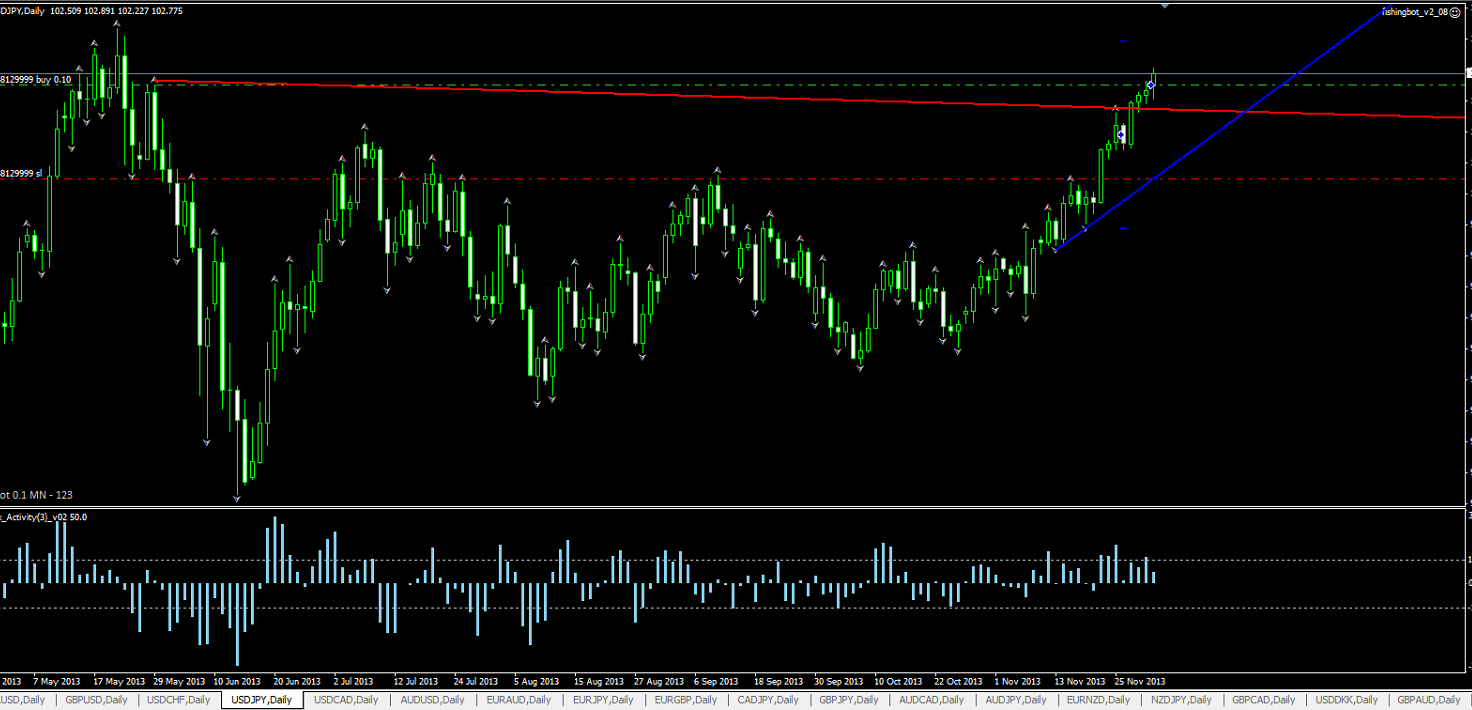This screenshot has width=1472, height=710.
Task: Switch to the EURAUD,Daily chart tab
Action: click(x=518, y=700)
